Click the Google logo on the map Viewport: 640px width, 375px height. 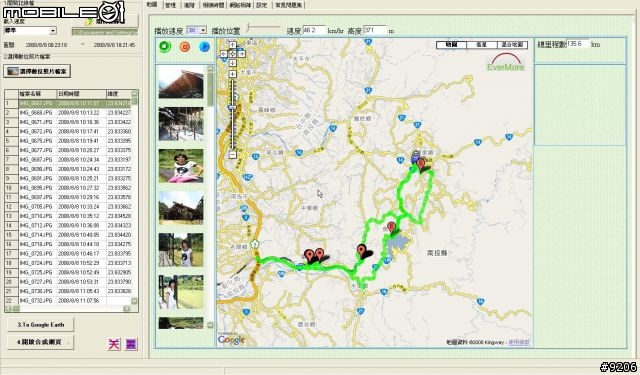click(x=231, y=339)
